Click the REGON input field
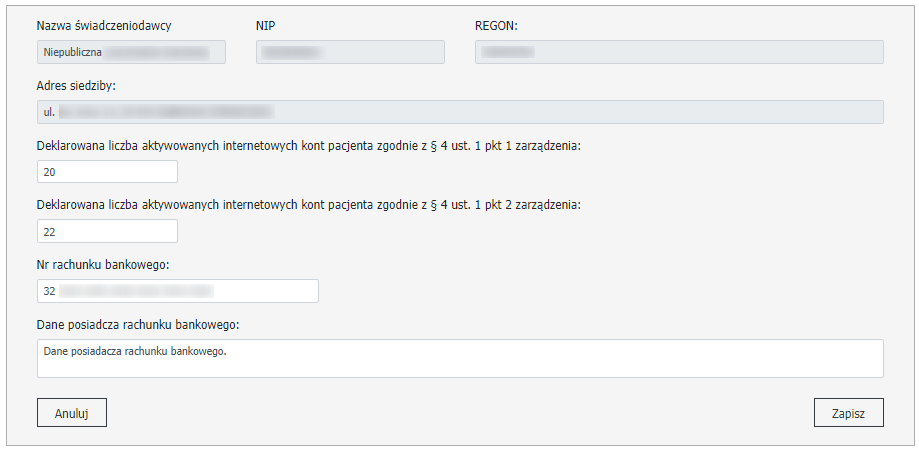This screenshot has width=919, height=451. tap(679, 52)
